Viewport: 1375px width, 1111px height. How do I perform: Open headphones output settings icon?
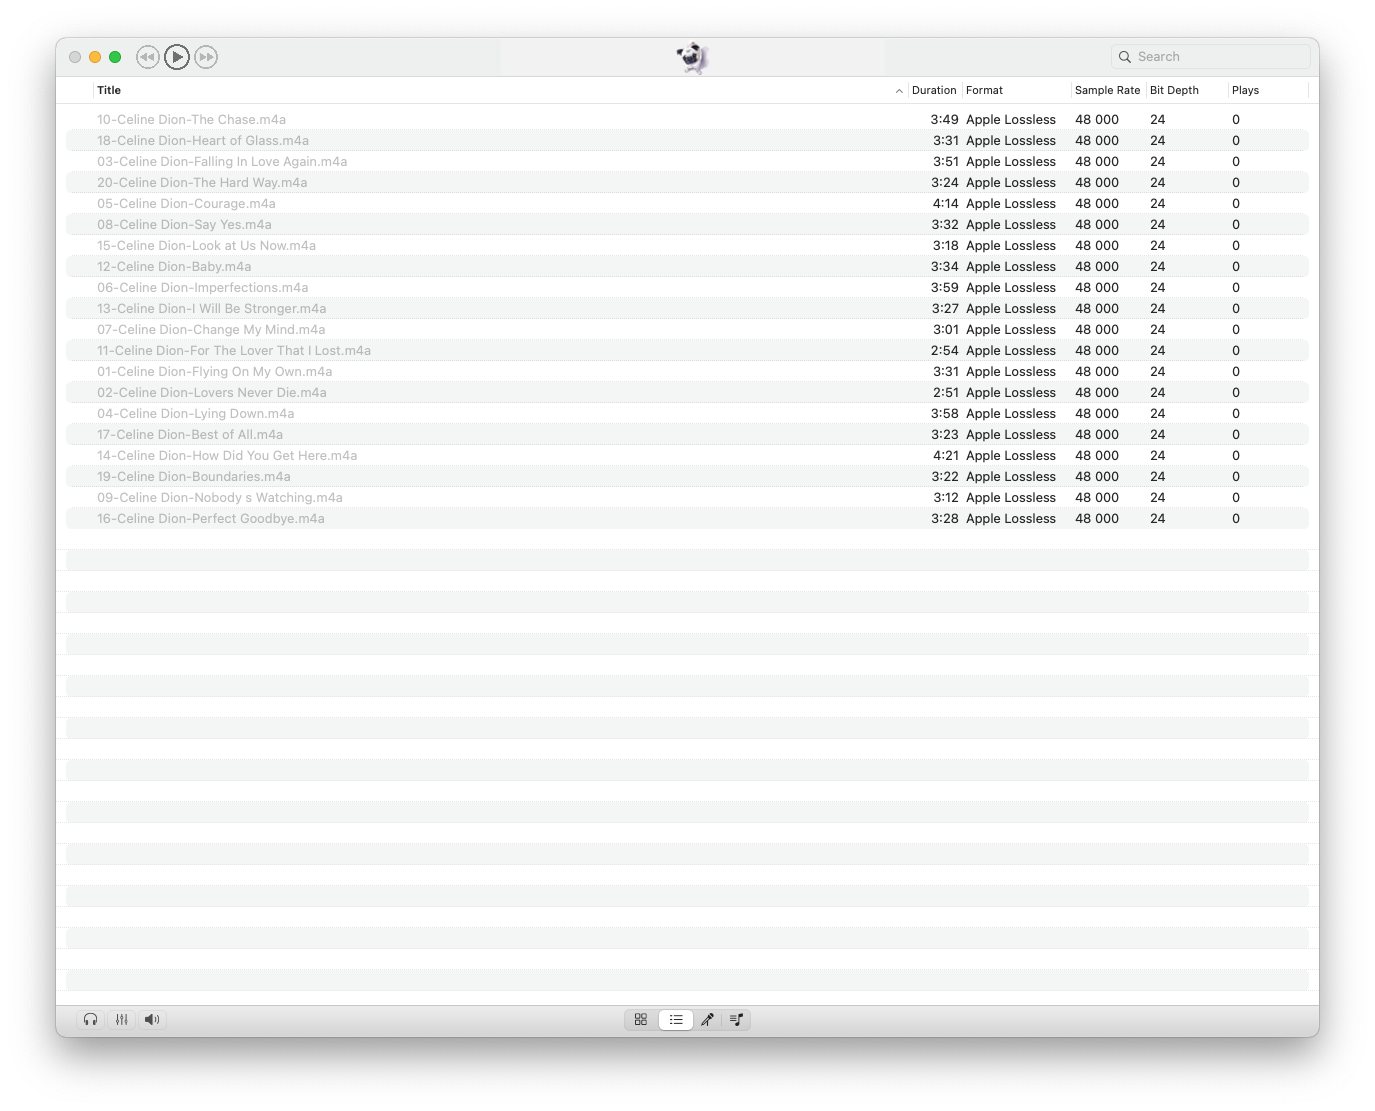[91, 1020]
